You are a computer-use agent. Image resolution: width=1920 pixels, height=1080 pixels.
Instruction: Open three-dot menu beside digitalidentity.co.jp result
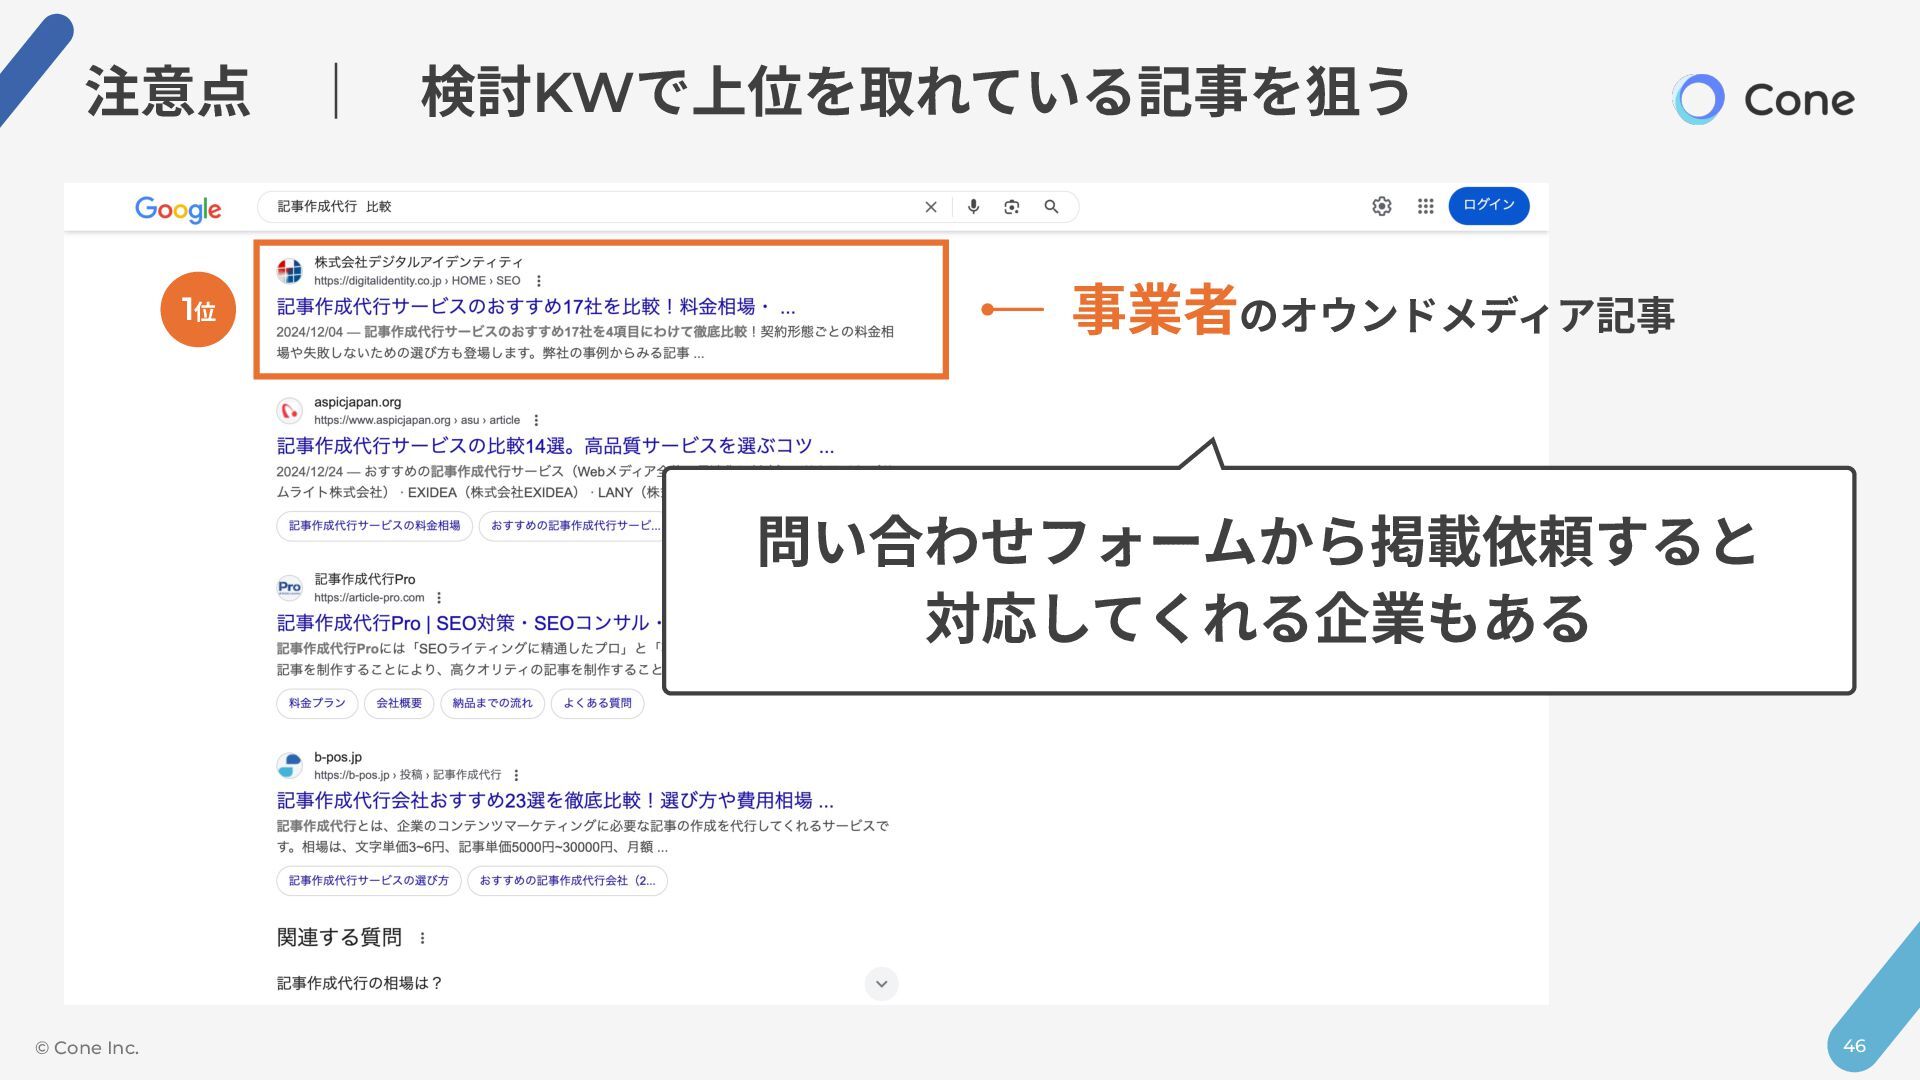539,281
